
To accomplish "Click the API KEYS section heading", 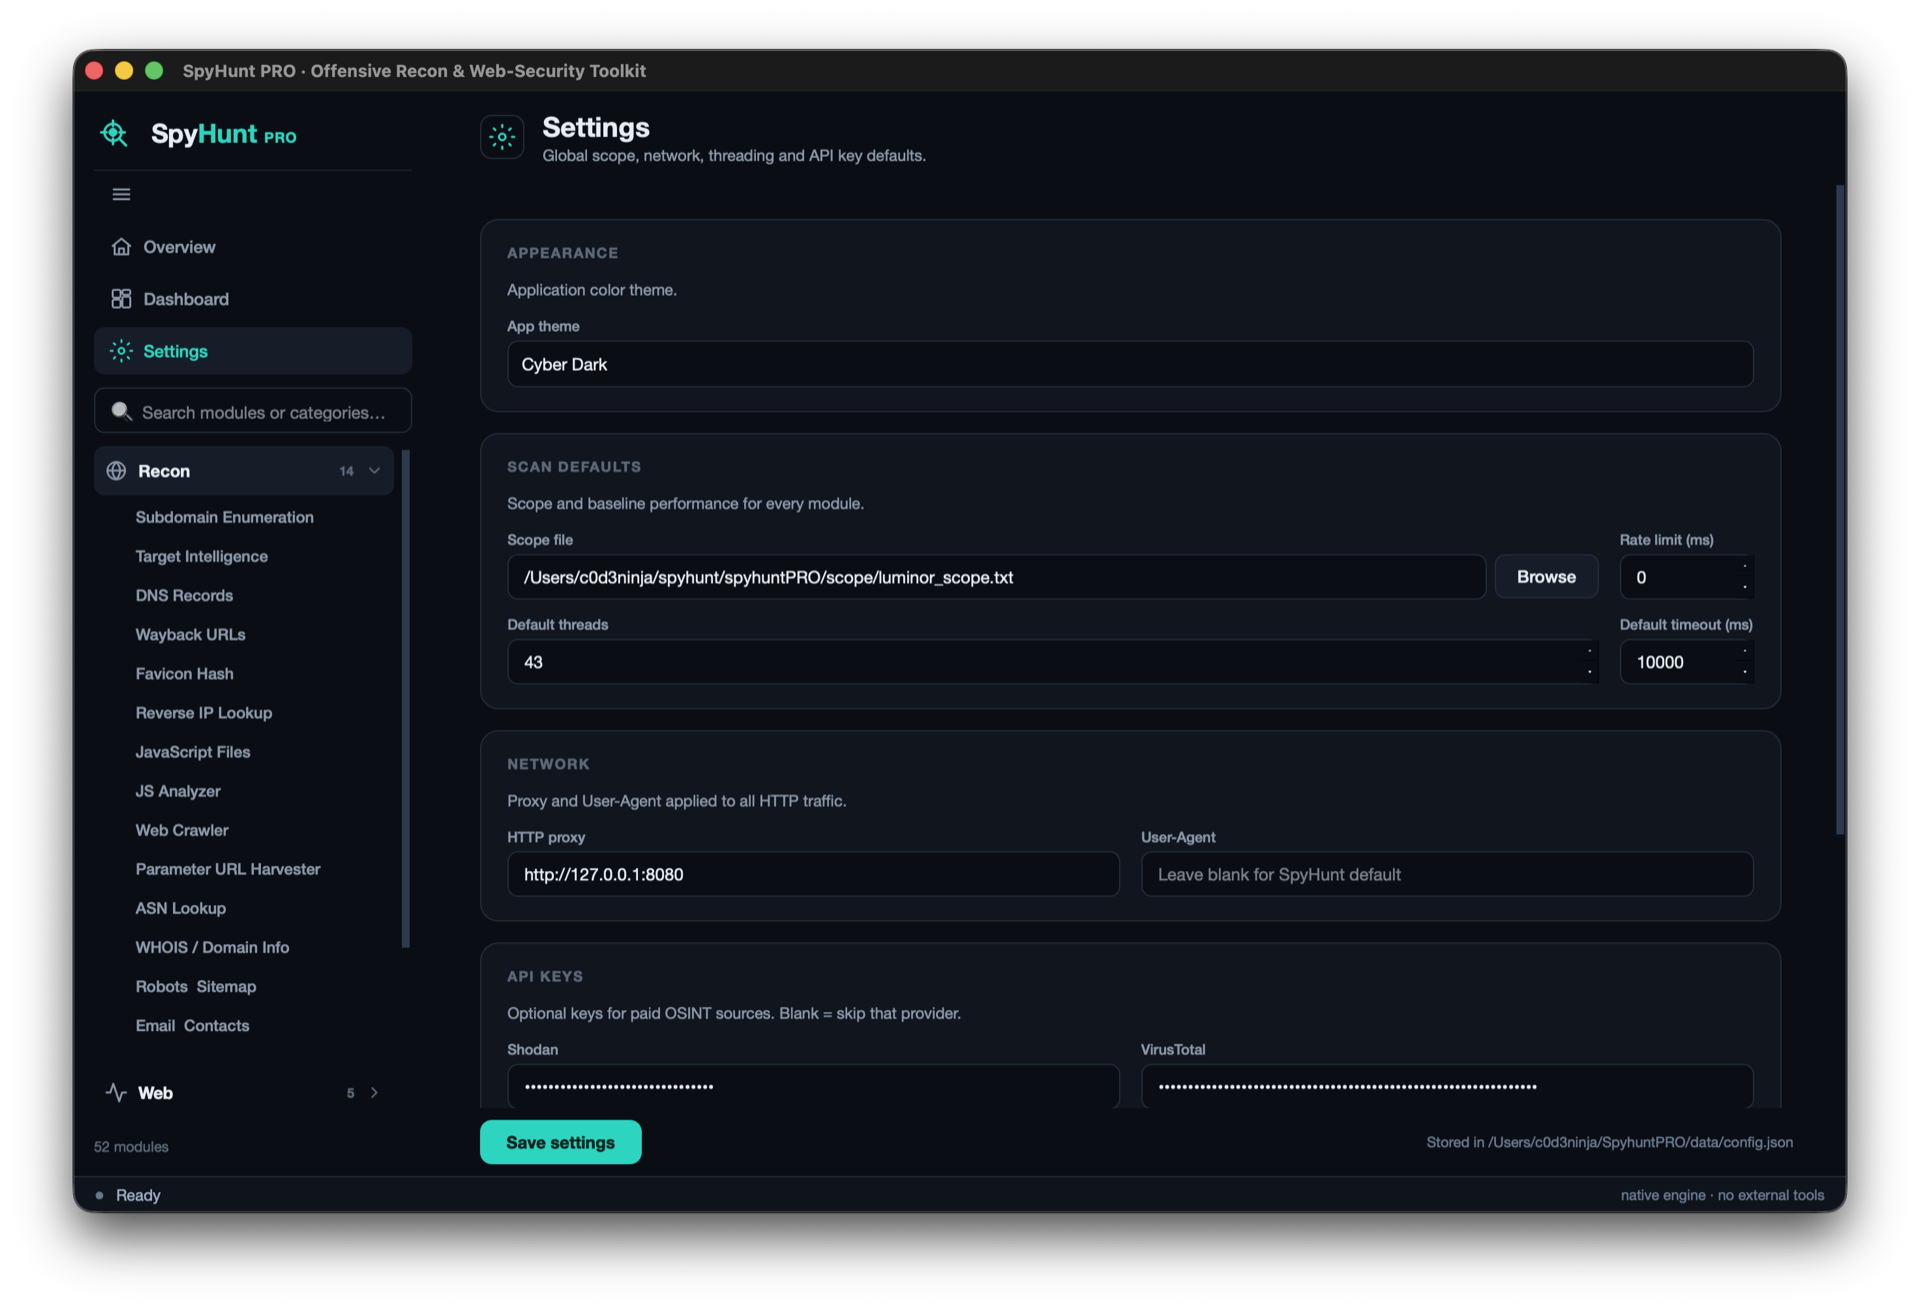I will [x=544, y=975].
